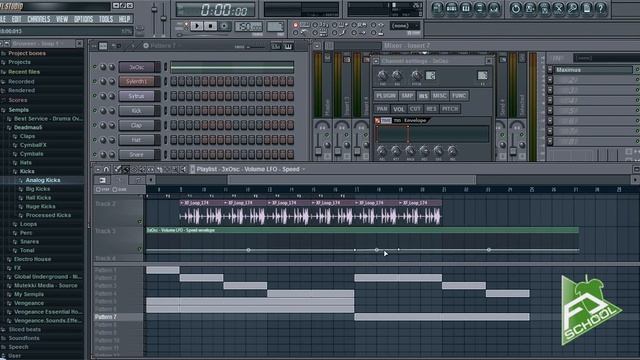
Task: Select the paint brush tool in Playlist toolbar
Action: (126, 169)
